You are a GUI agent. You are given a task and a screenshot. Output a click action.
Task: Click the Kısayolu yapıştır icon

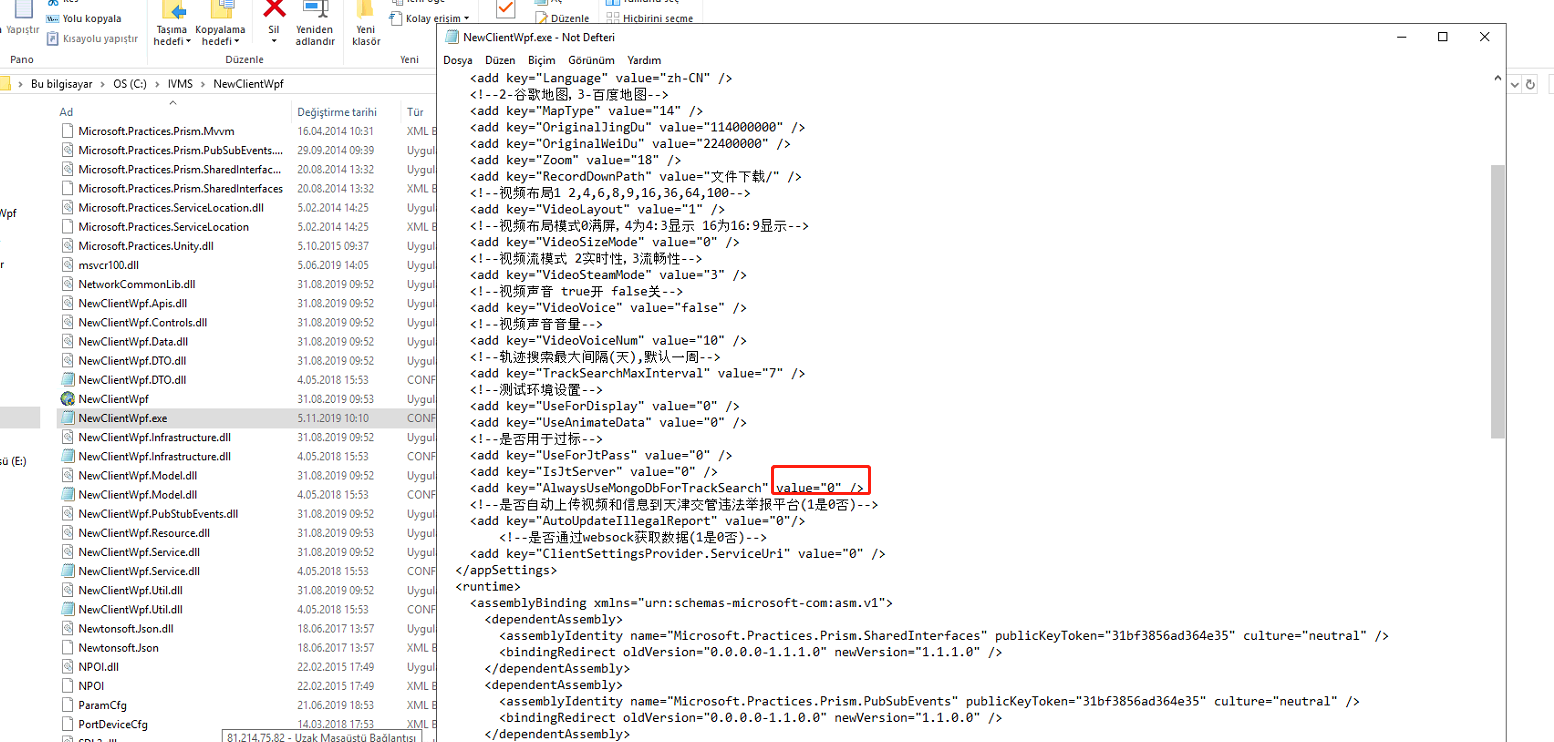(x=53, y=38)
